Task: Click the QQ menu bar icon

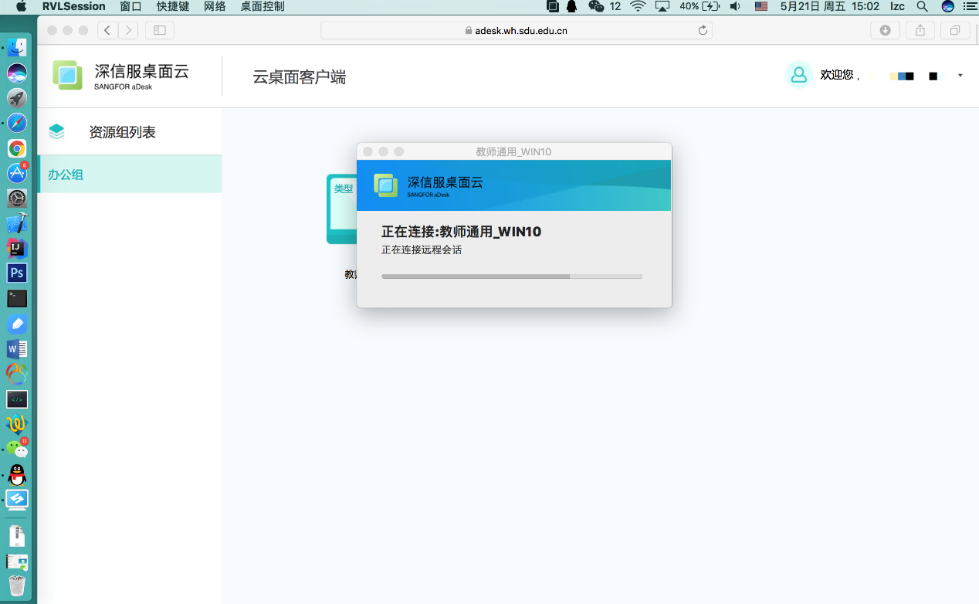Action: click(x=571, y=6)
